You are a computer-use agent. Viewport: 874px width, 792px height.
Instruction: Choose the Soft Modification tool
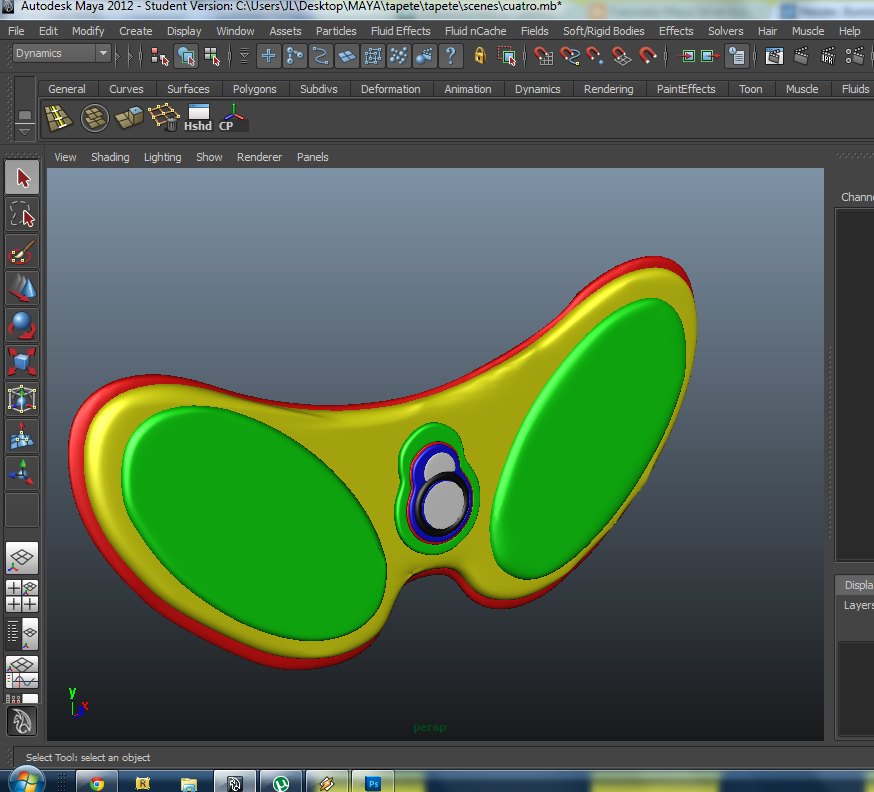point(22,435)
